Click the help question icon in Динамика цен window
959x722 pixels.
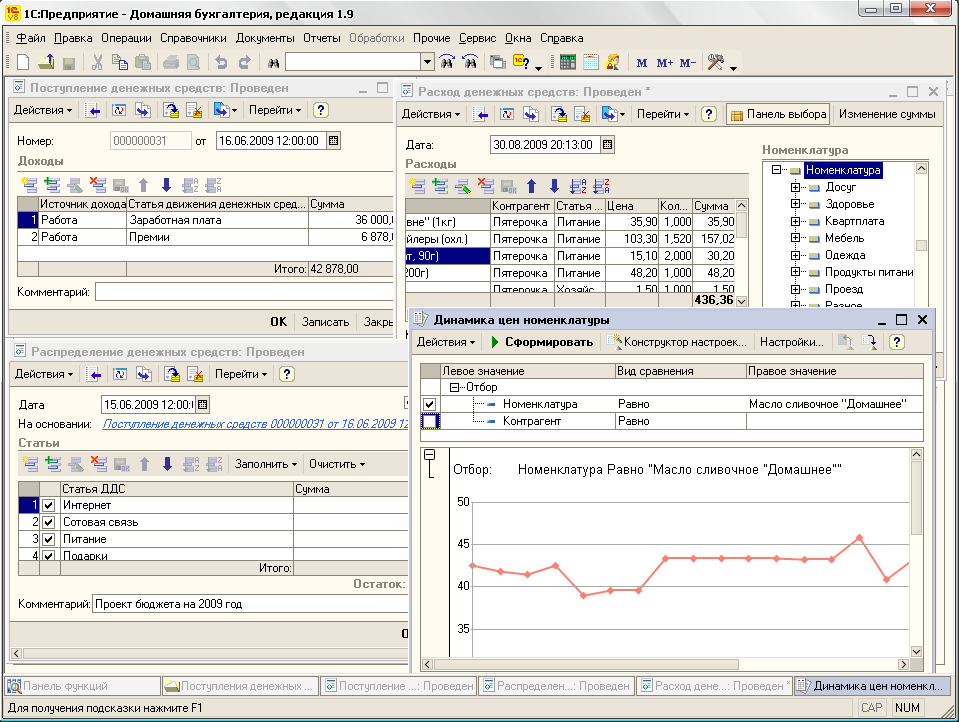896,342
